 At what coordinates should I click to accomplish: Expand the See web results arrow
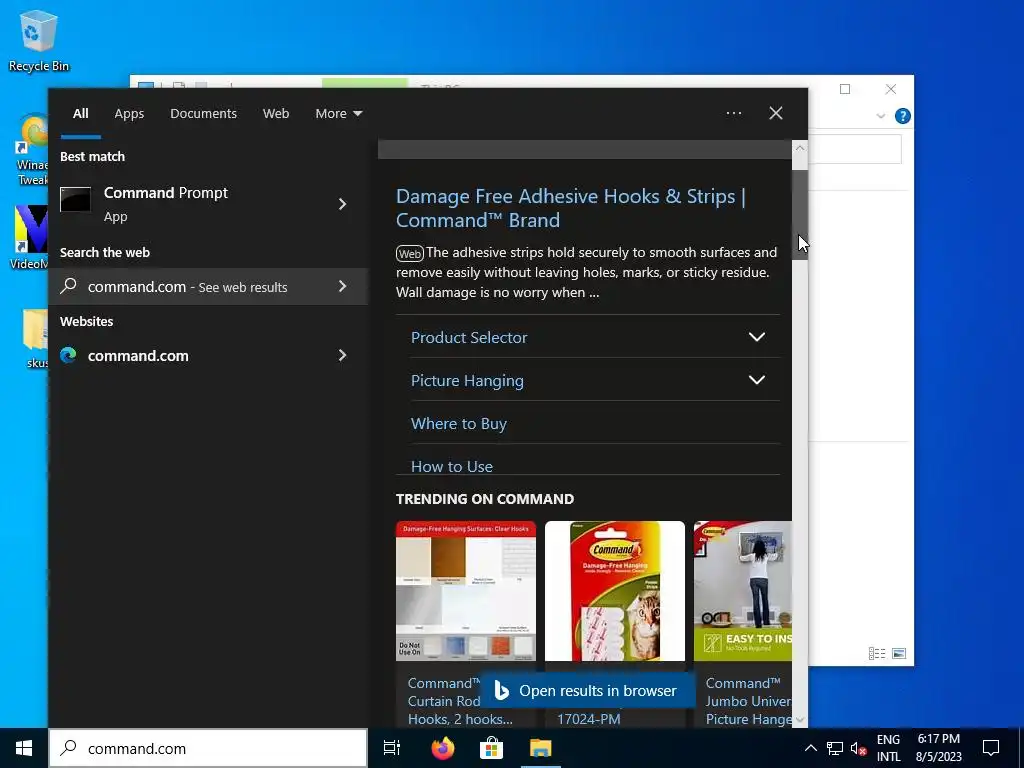click(342, 286)
